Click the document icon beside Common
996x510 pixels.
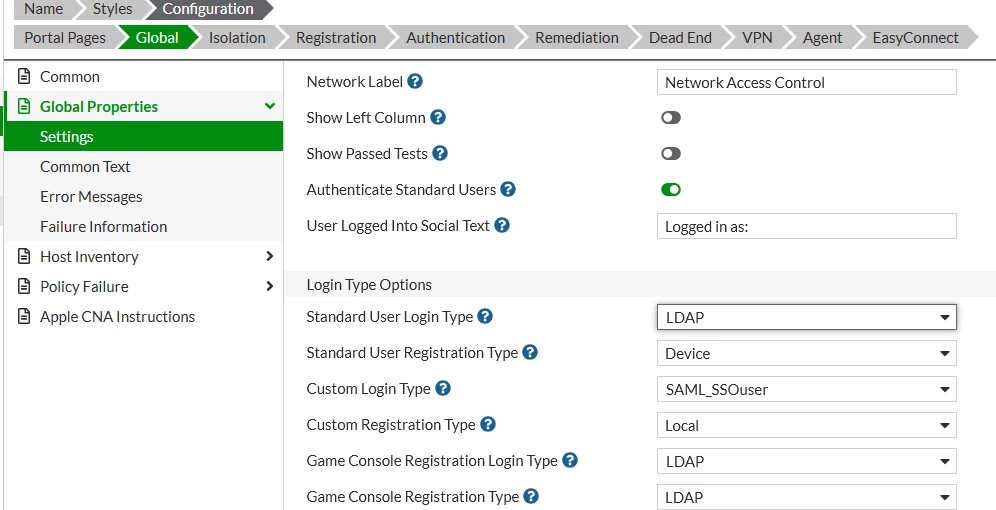coord(24,77)
